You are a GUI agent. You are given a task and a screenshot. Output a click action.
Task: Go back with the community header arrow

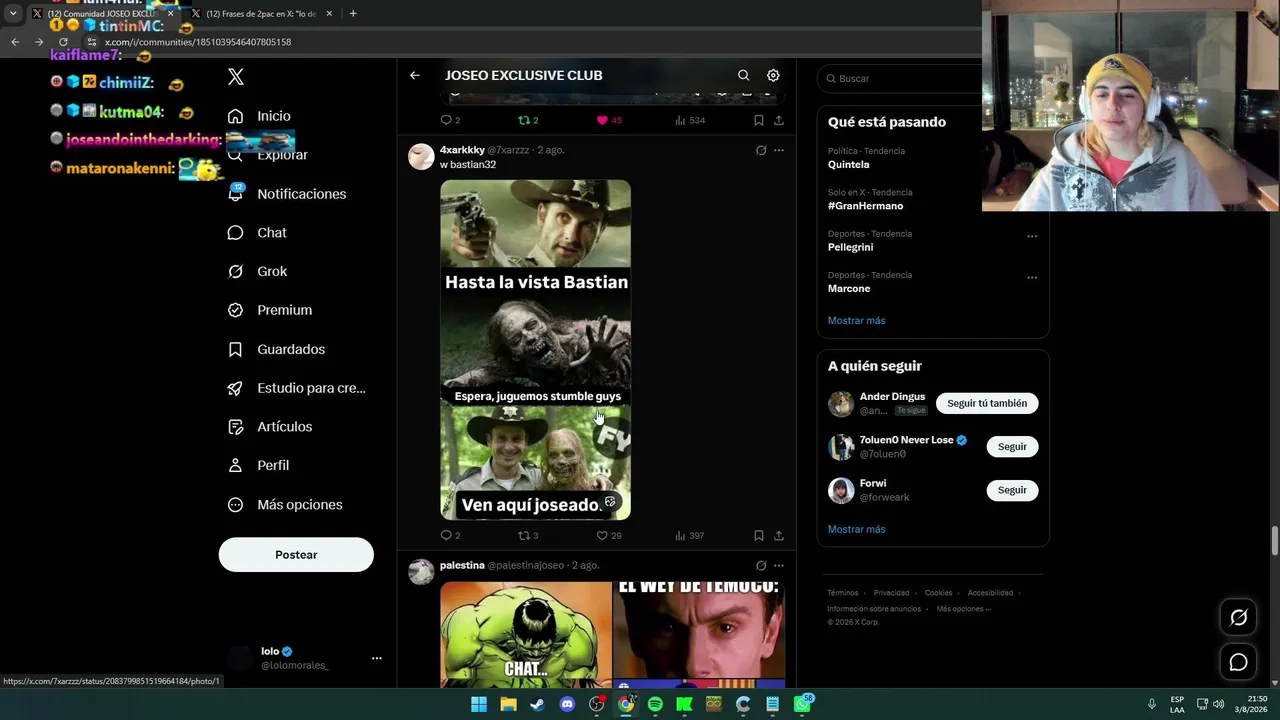(415, 75)
